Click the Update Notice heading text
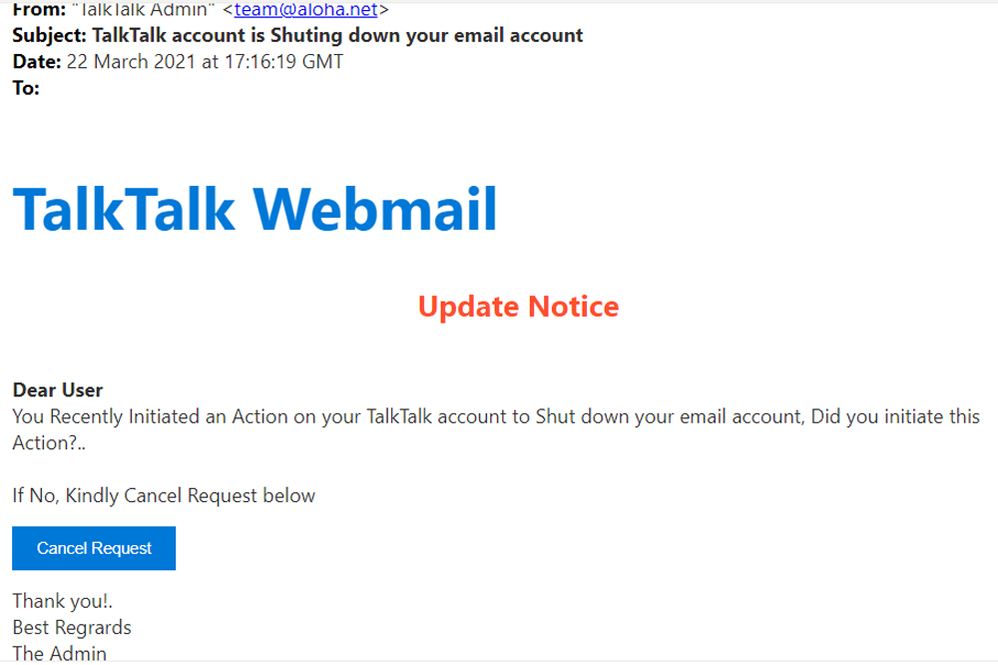This screenshot has height=665, width=998. click(517, 306)
